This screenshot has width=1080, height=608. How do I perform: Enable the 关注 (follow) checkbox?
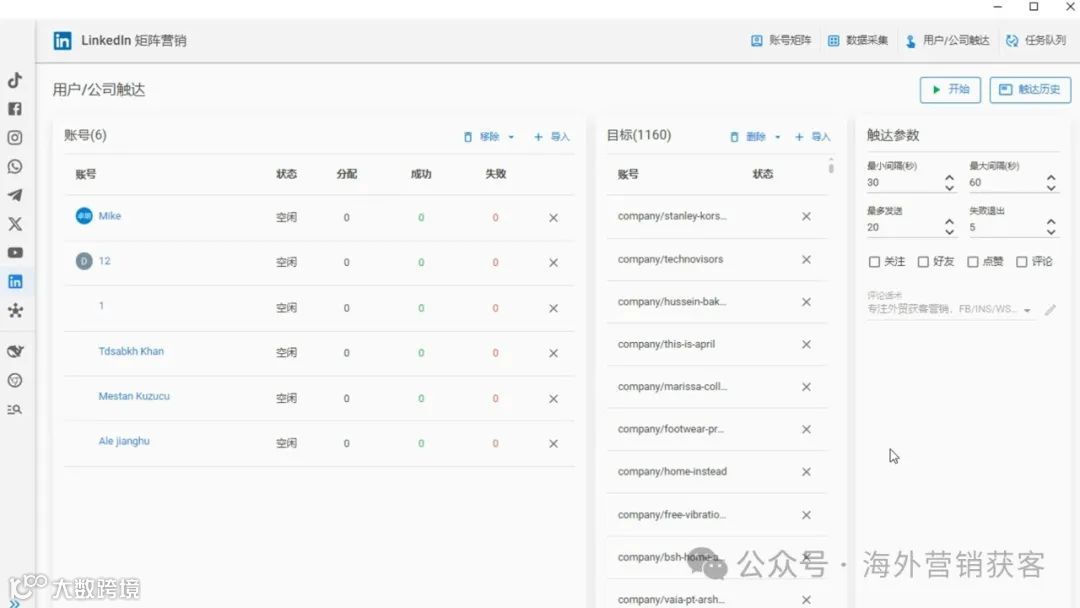tap(874, 262)
